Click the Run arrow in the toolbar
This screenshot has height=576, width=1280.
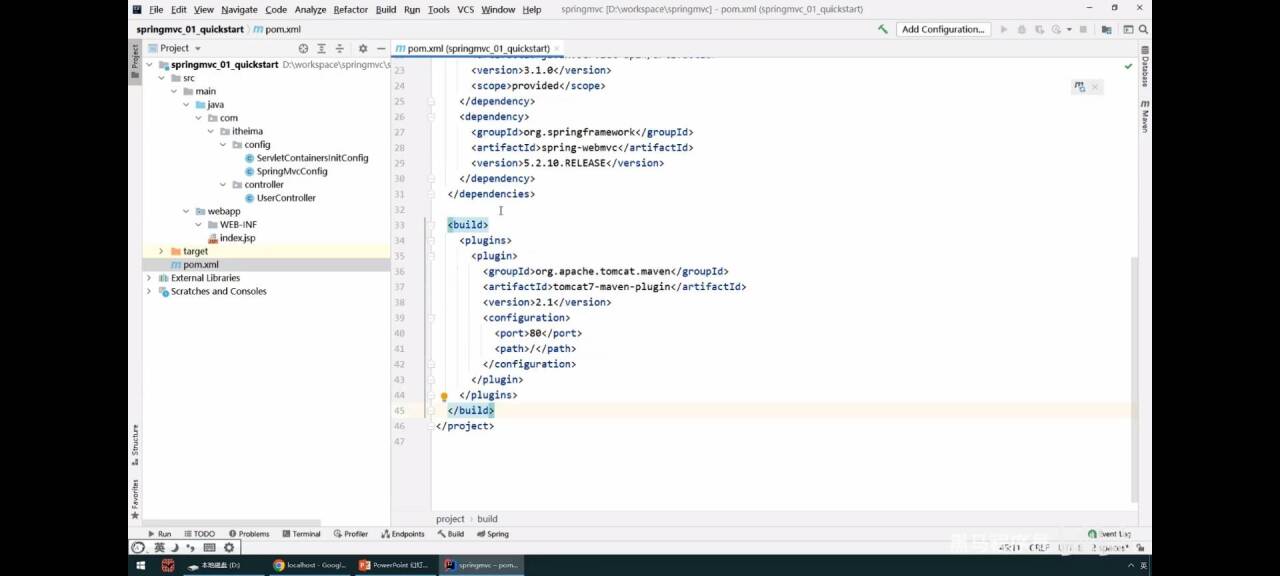click(x=1004, y=30)
